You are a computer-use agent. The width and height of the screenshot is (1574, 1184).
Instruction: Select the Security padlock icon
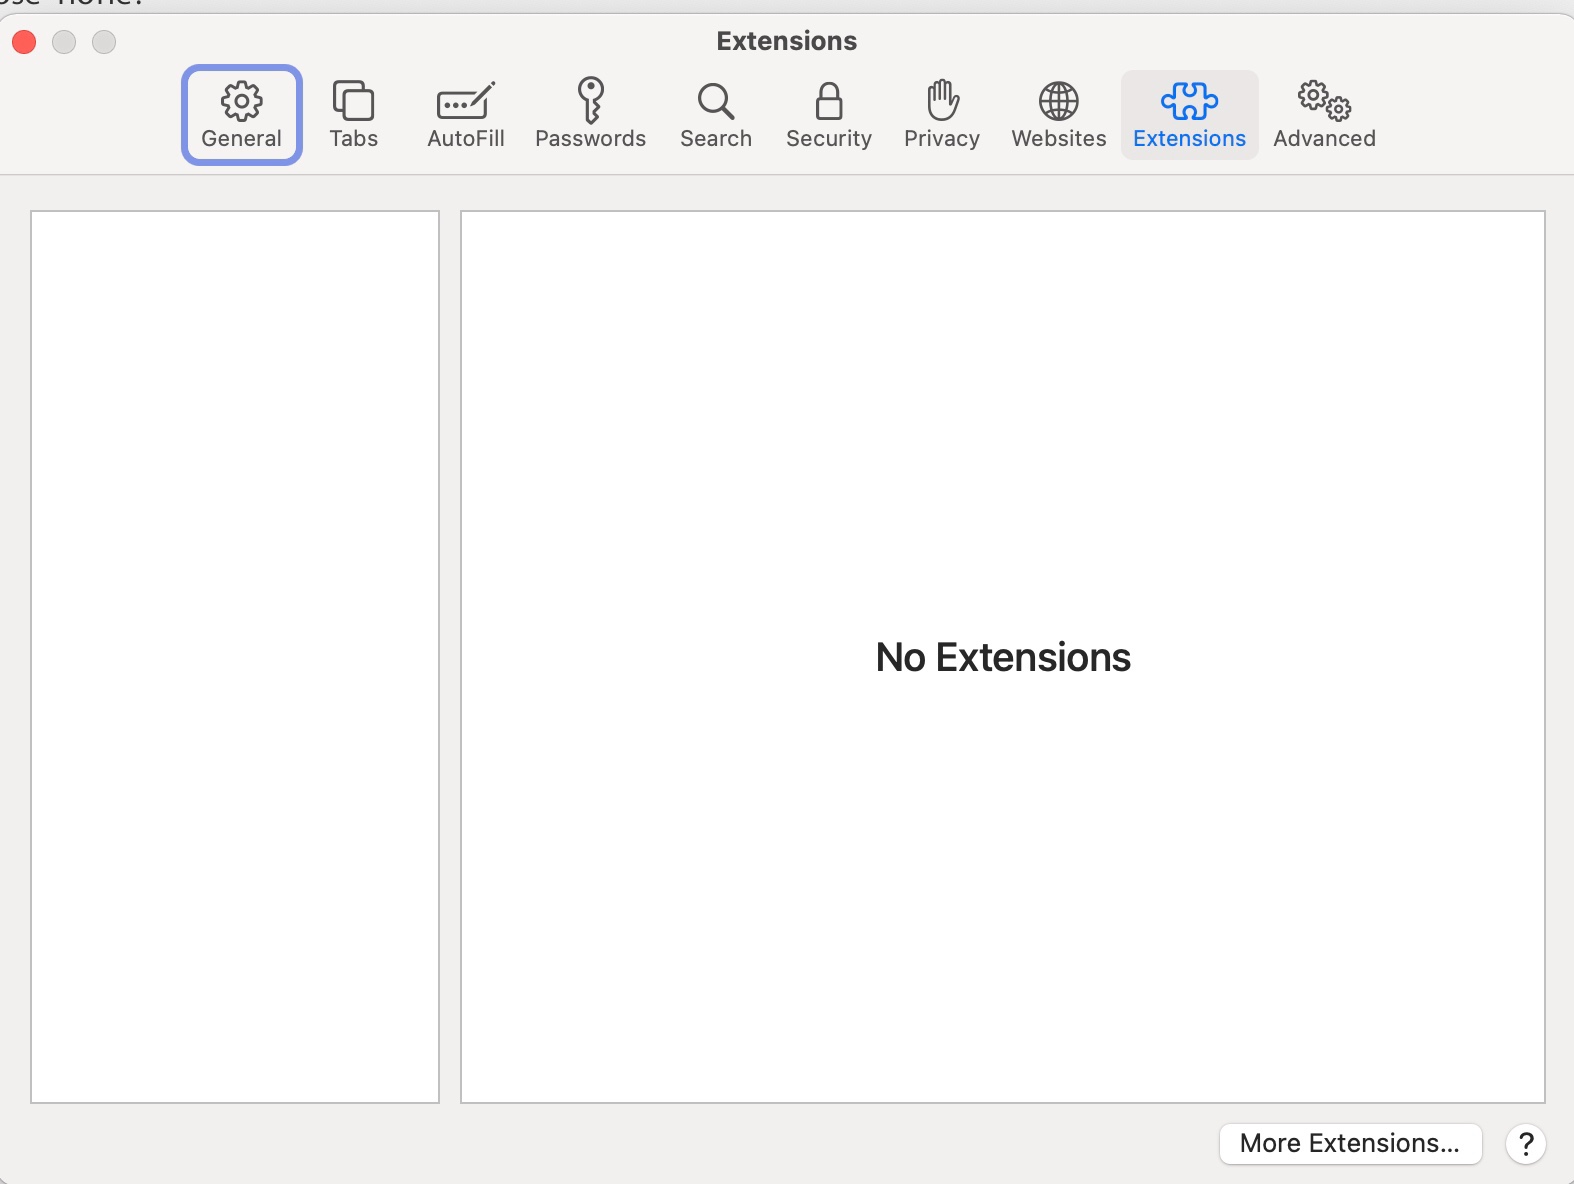point(828,101)
